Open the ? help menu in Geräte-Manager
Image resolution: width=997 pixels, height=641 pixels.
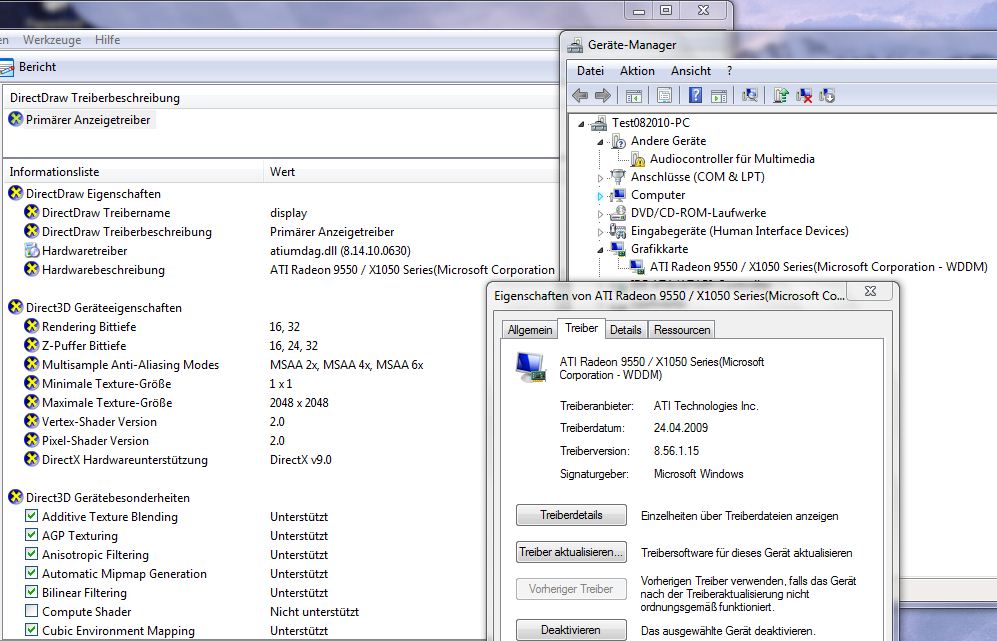coord(729,71)
